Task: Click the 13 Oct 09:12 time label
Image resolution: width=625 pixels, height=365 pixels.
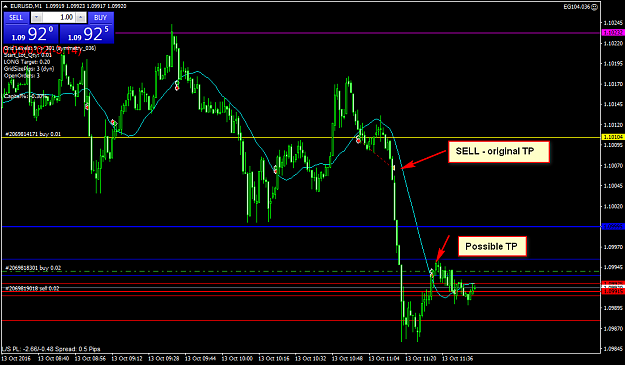Action: click(127, 358)
